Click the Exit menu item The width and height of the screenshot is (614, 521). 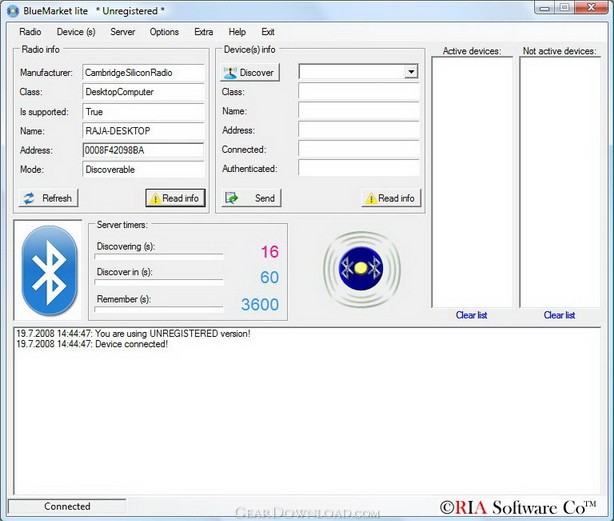click(268, 32)
